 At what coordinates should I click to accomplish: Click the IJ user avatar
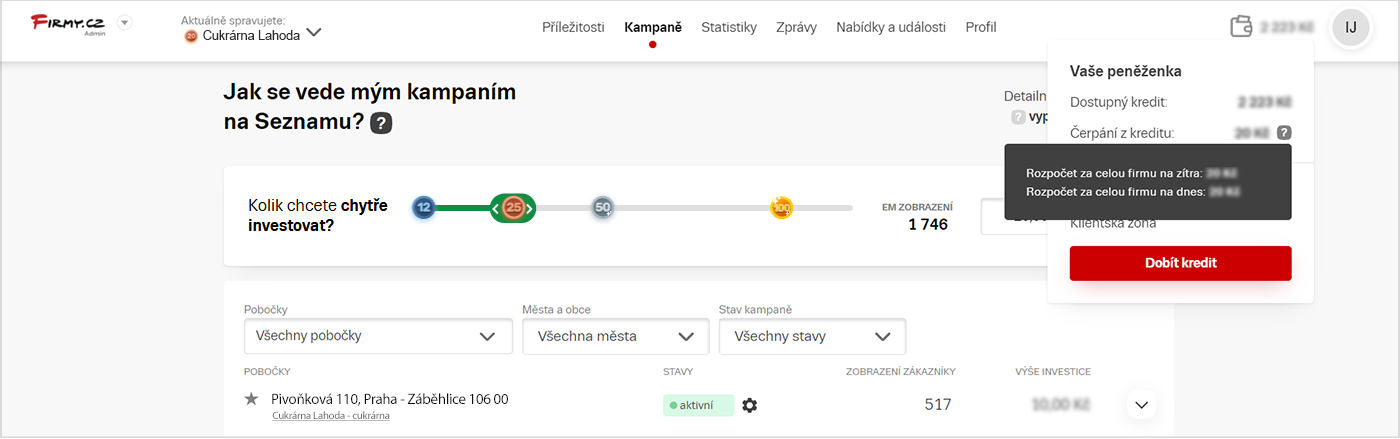(1351, 27)
